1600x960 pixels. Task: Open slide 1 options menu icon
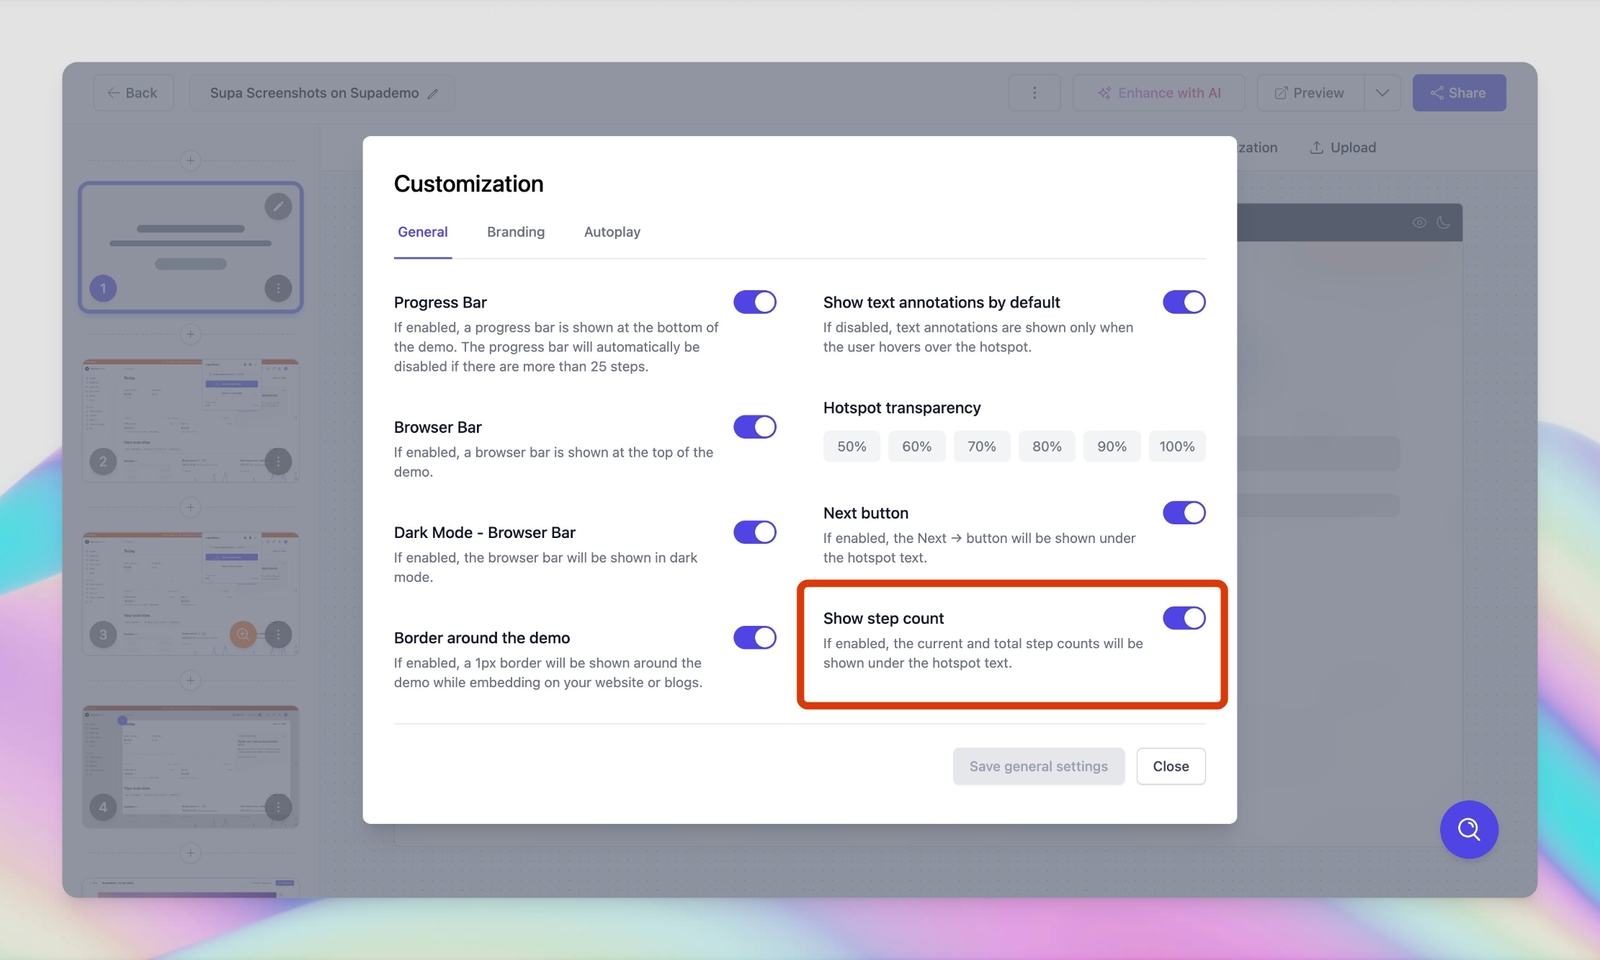tap(278, 289)
